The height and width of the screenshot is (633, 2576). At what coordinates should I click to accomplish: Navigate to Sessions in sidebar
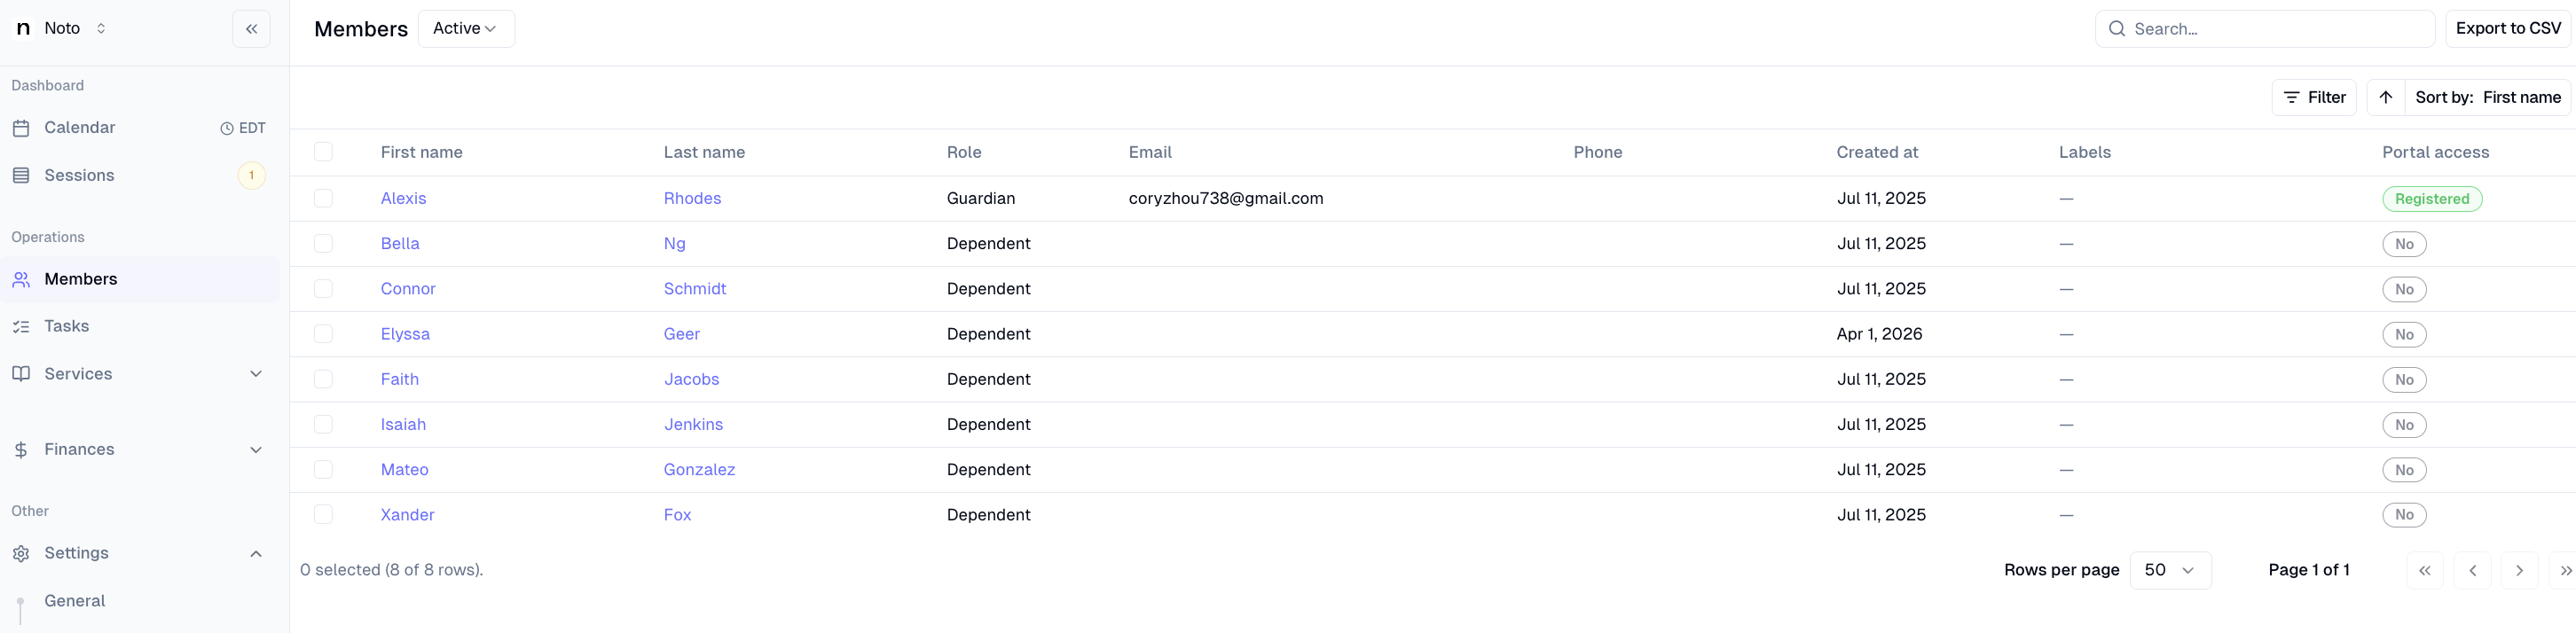click(79, 175)
